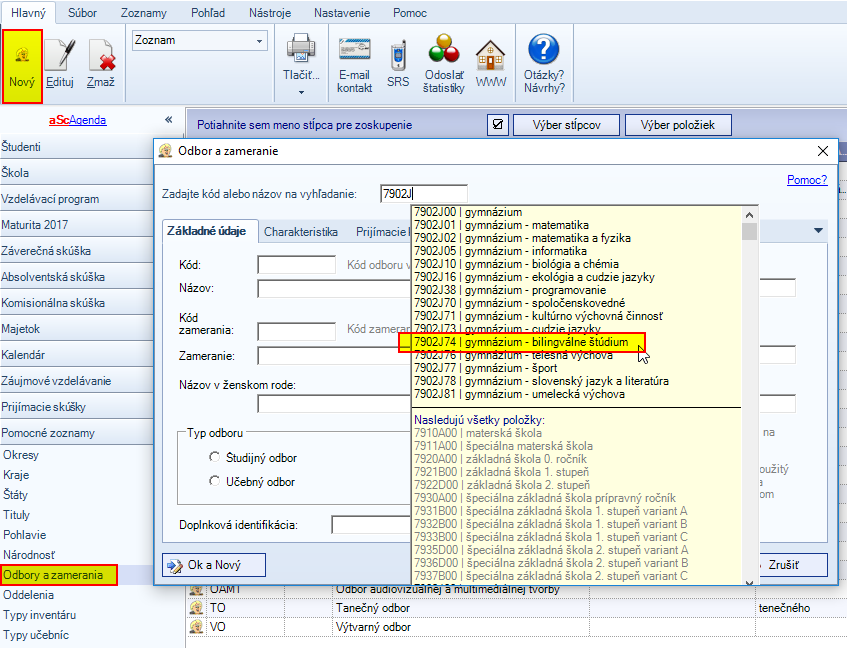Toggle the checkbox beside Výber stĺpcov
Image resolution: width=847 pixels, height=648 pixels.
click(497, 125)
